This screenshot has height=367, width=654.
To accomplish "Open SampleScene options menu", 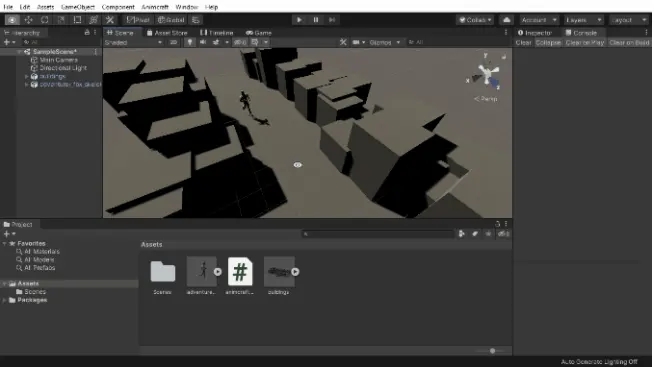I will pos(96,52).
